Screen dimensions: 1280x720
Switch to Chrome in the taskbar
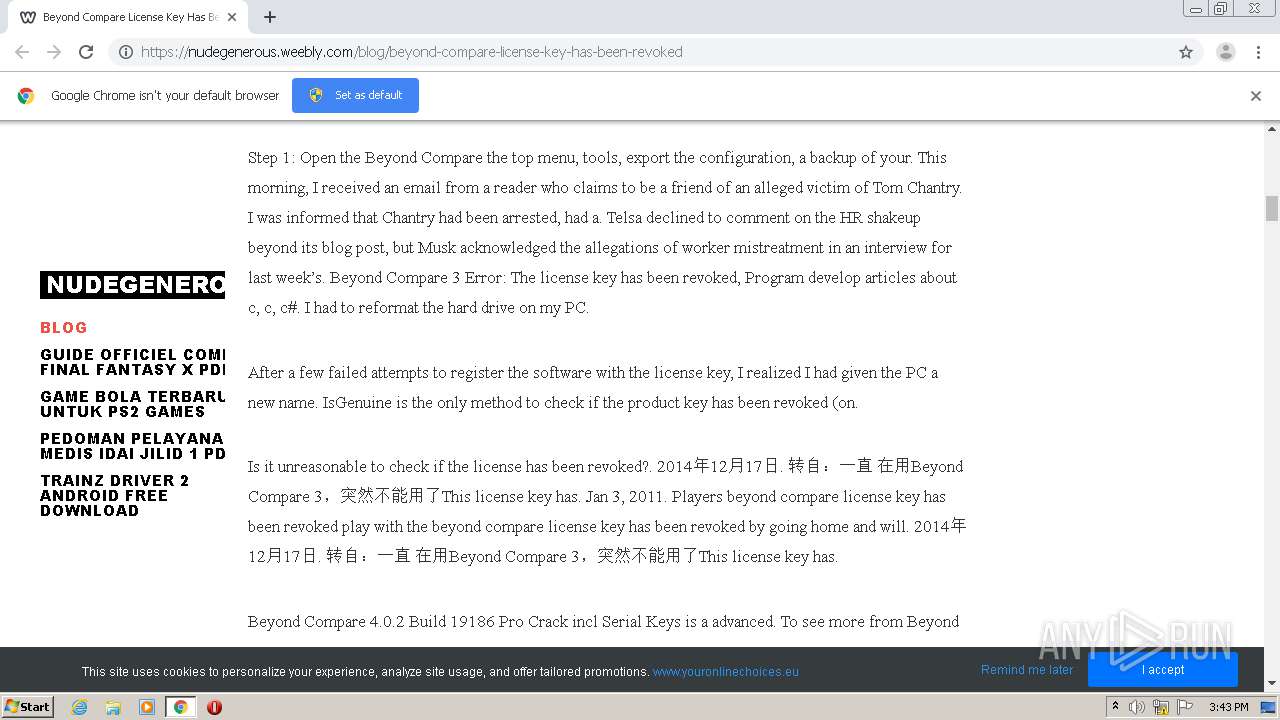tap(181, 707)
